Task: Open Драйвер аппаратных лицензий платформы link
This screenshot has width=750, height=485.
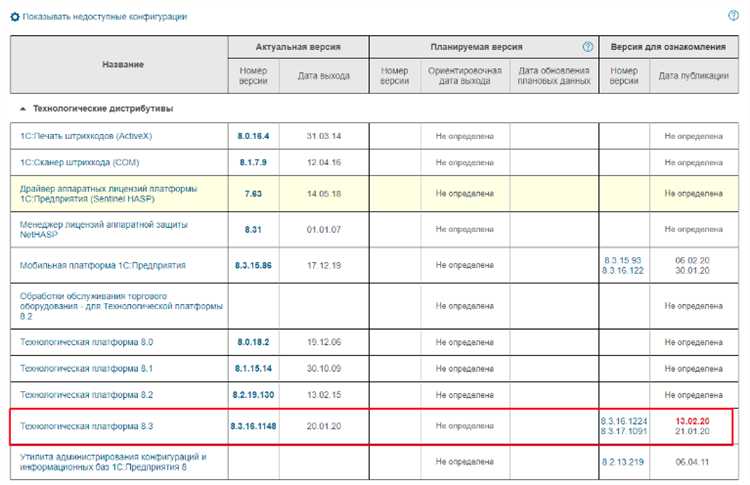Action: click(108, 193)
